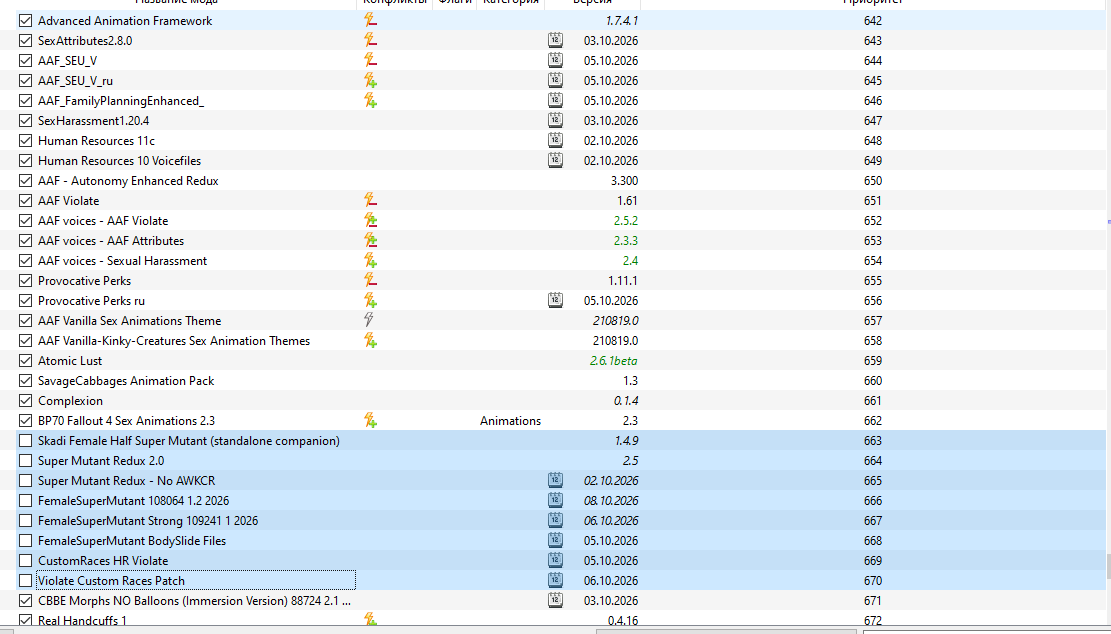The image size is (1111, 634).
Task: Click the conflict icon for Provocative Perks 1.11.1
Action: (x=370, y=281)
